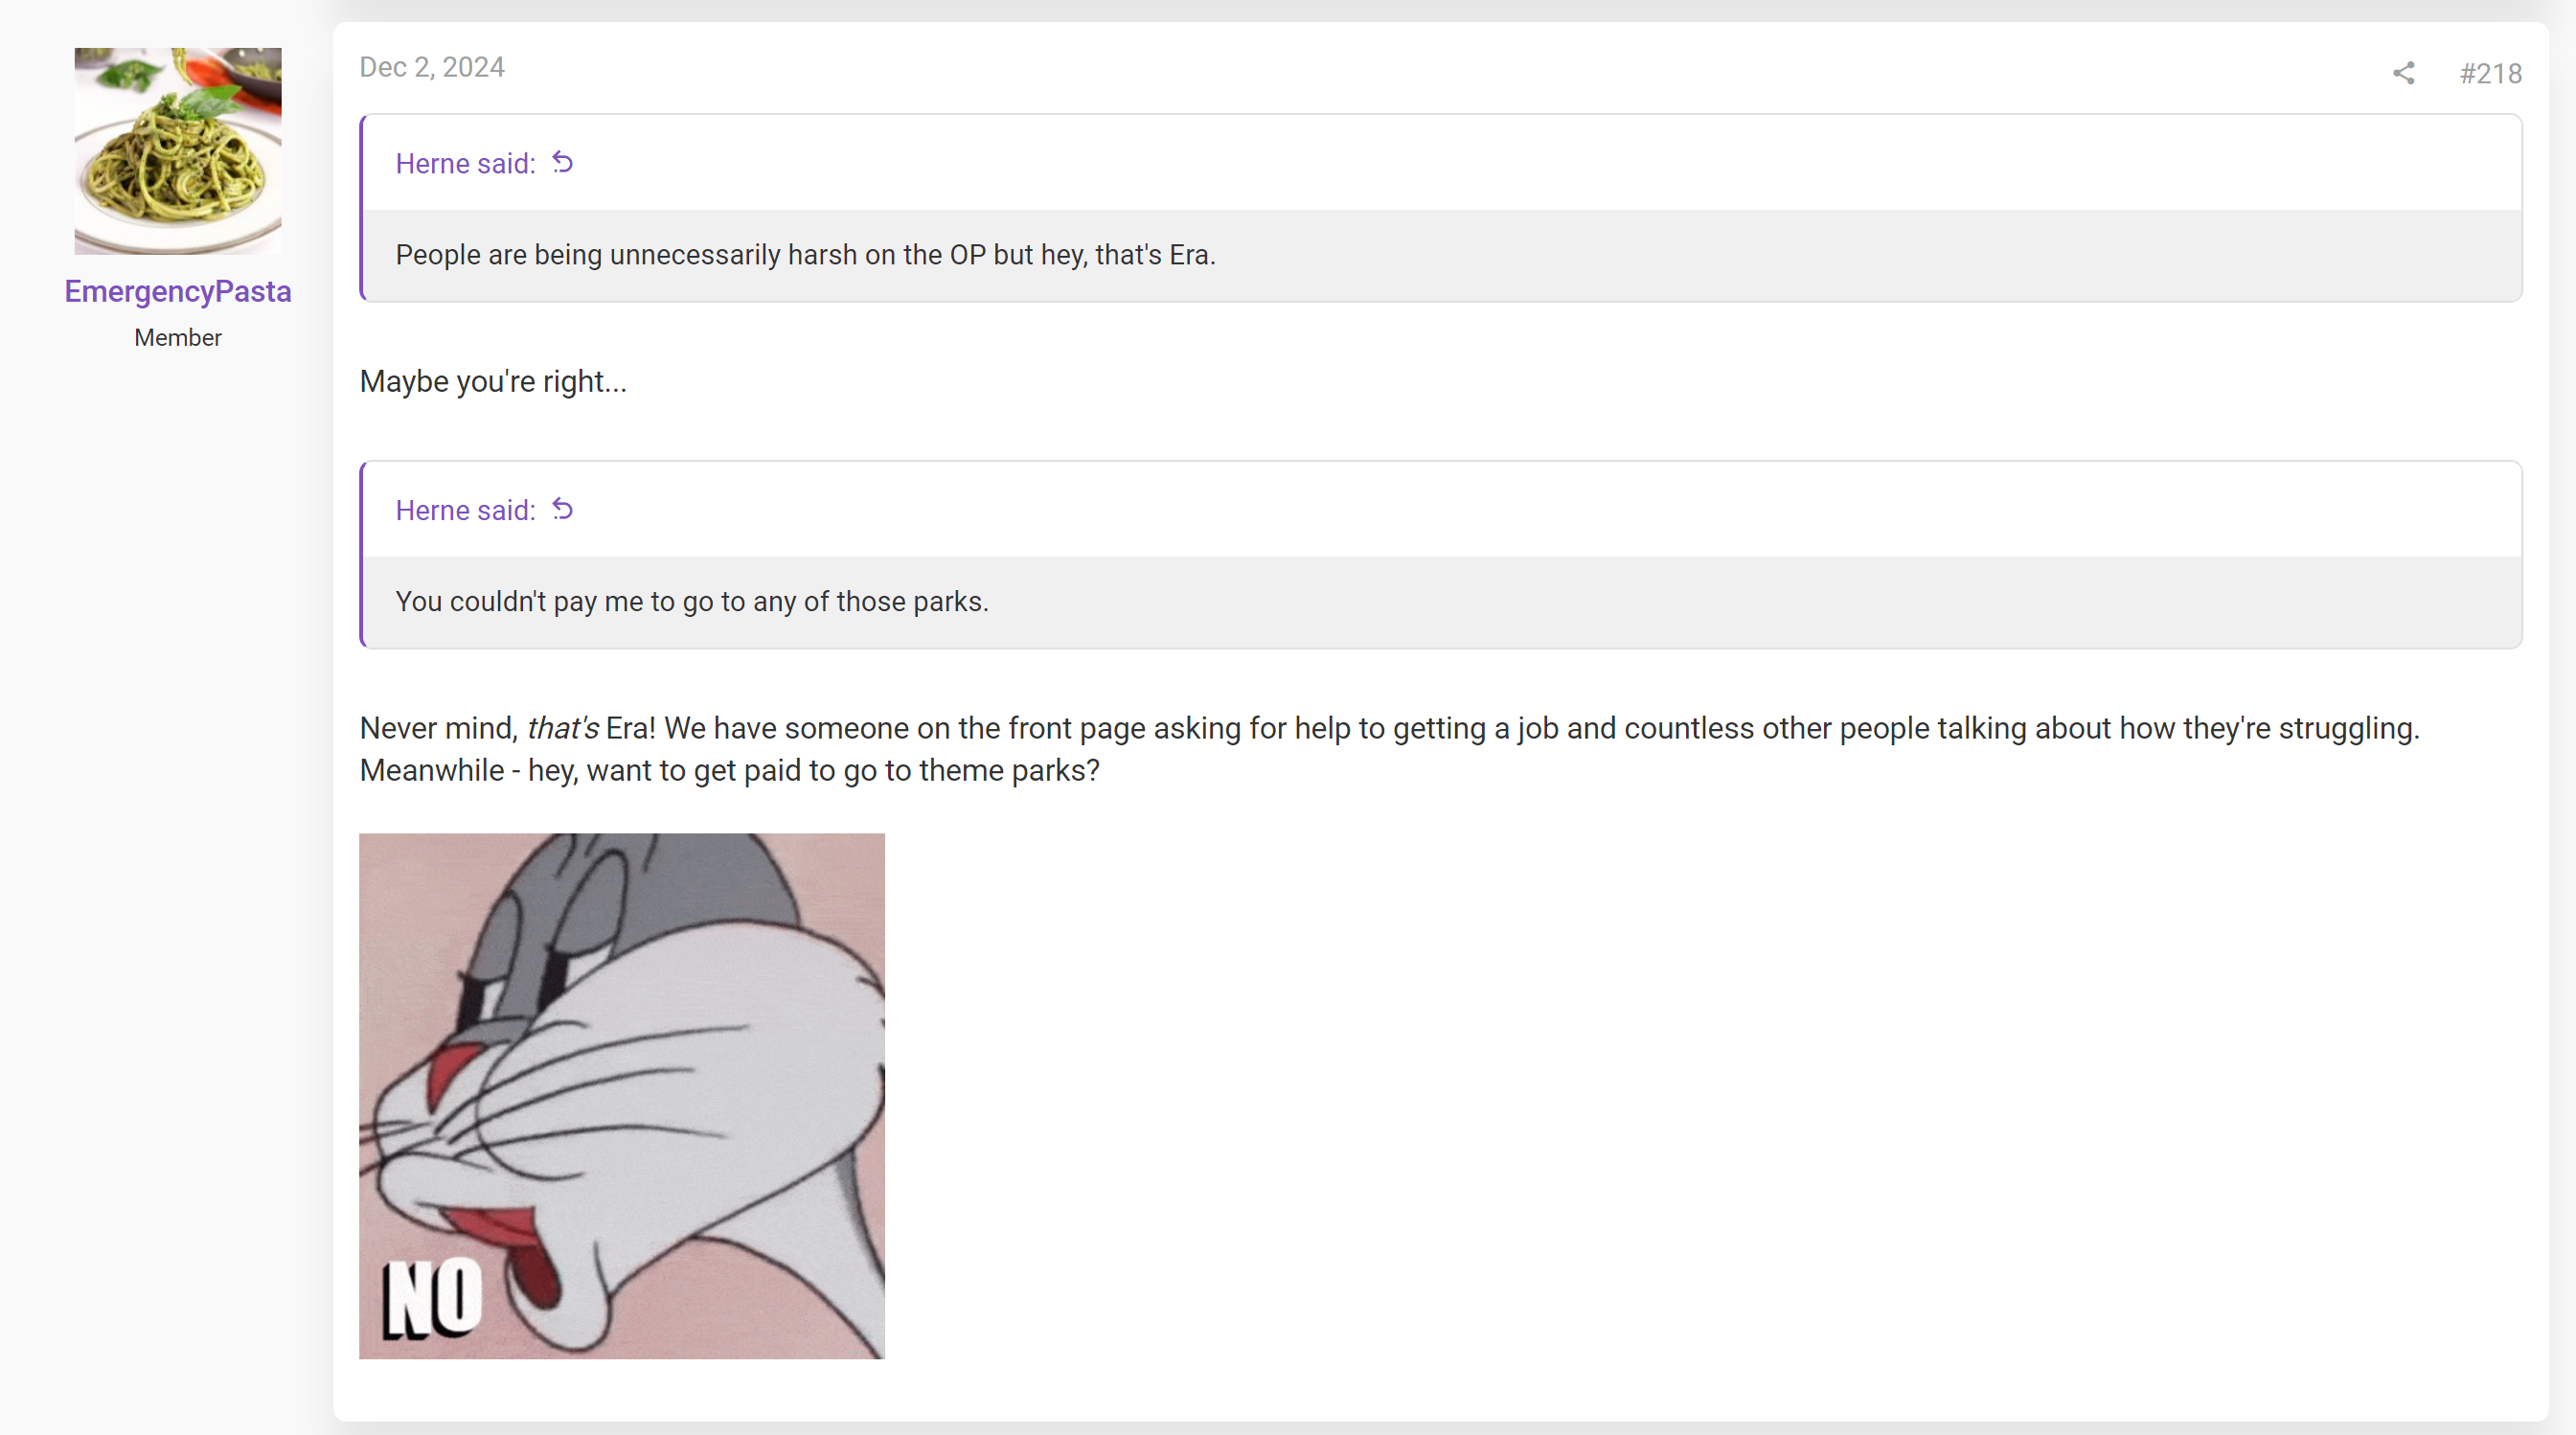This screenshot has width=2576, height=1435.
Task: Click the purple left border of first quote
Action: (x=362, y=207)
